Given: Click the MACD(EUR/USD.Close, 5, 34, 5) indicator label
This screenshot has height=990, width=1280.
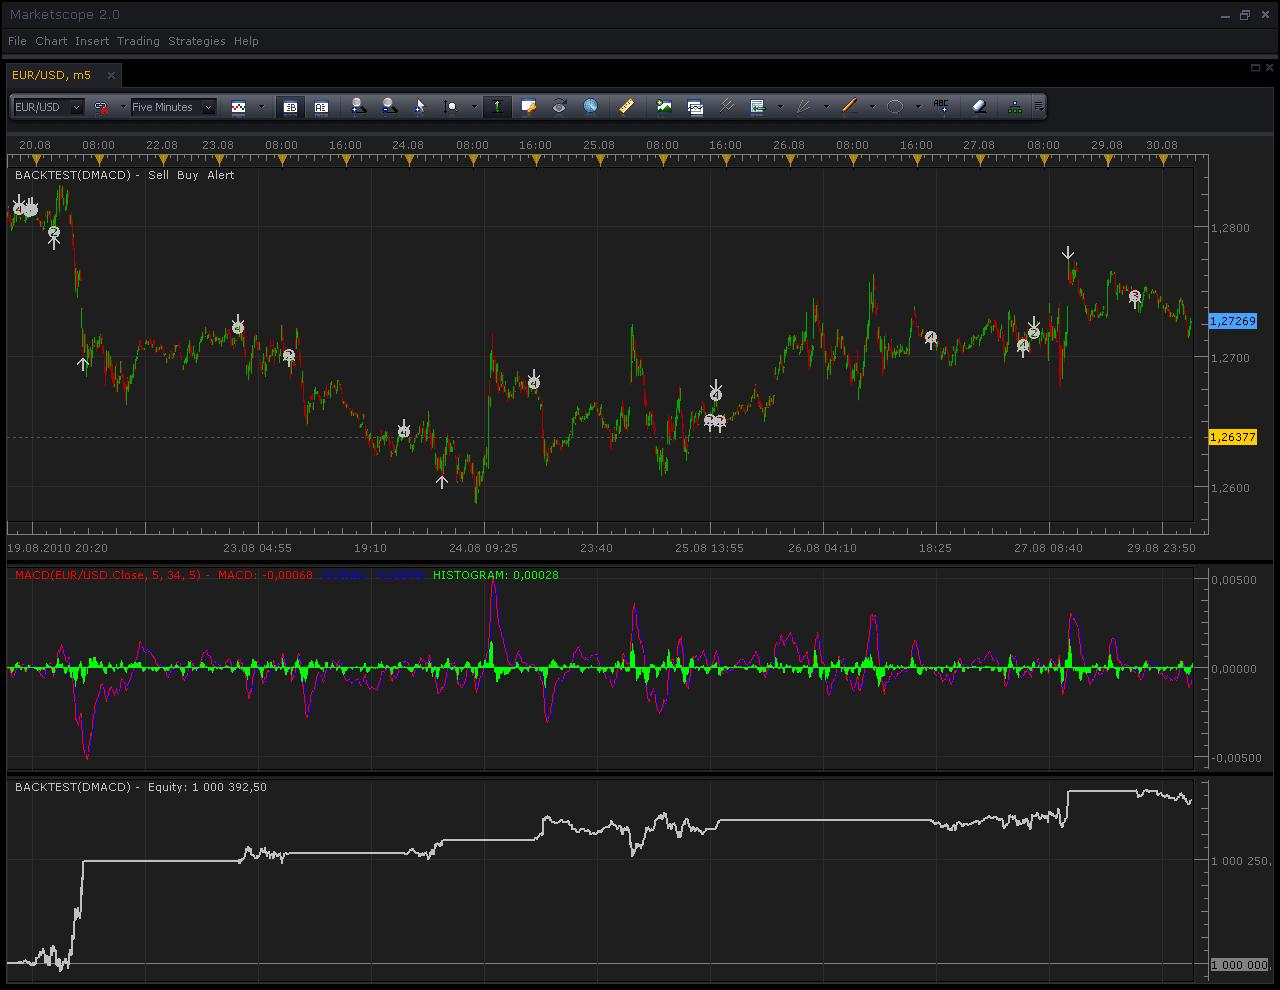Looking at the screenshot, I should click(x=109, y=575).
